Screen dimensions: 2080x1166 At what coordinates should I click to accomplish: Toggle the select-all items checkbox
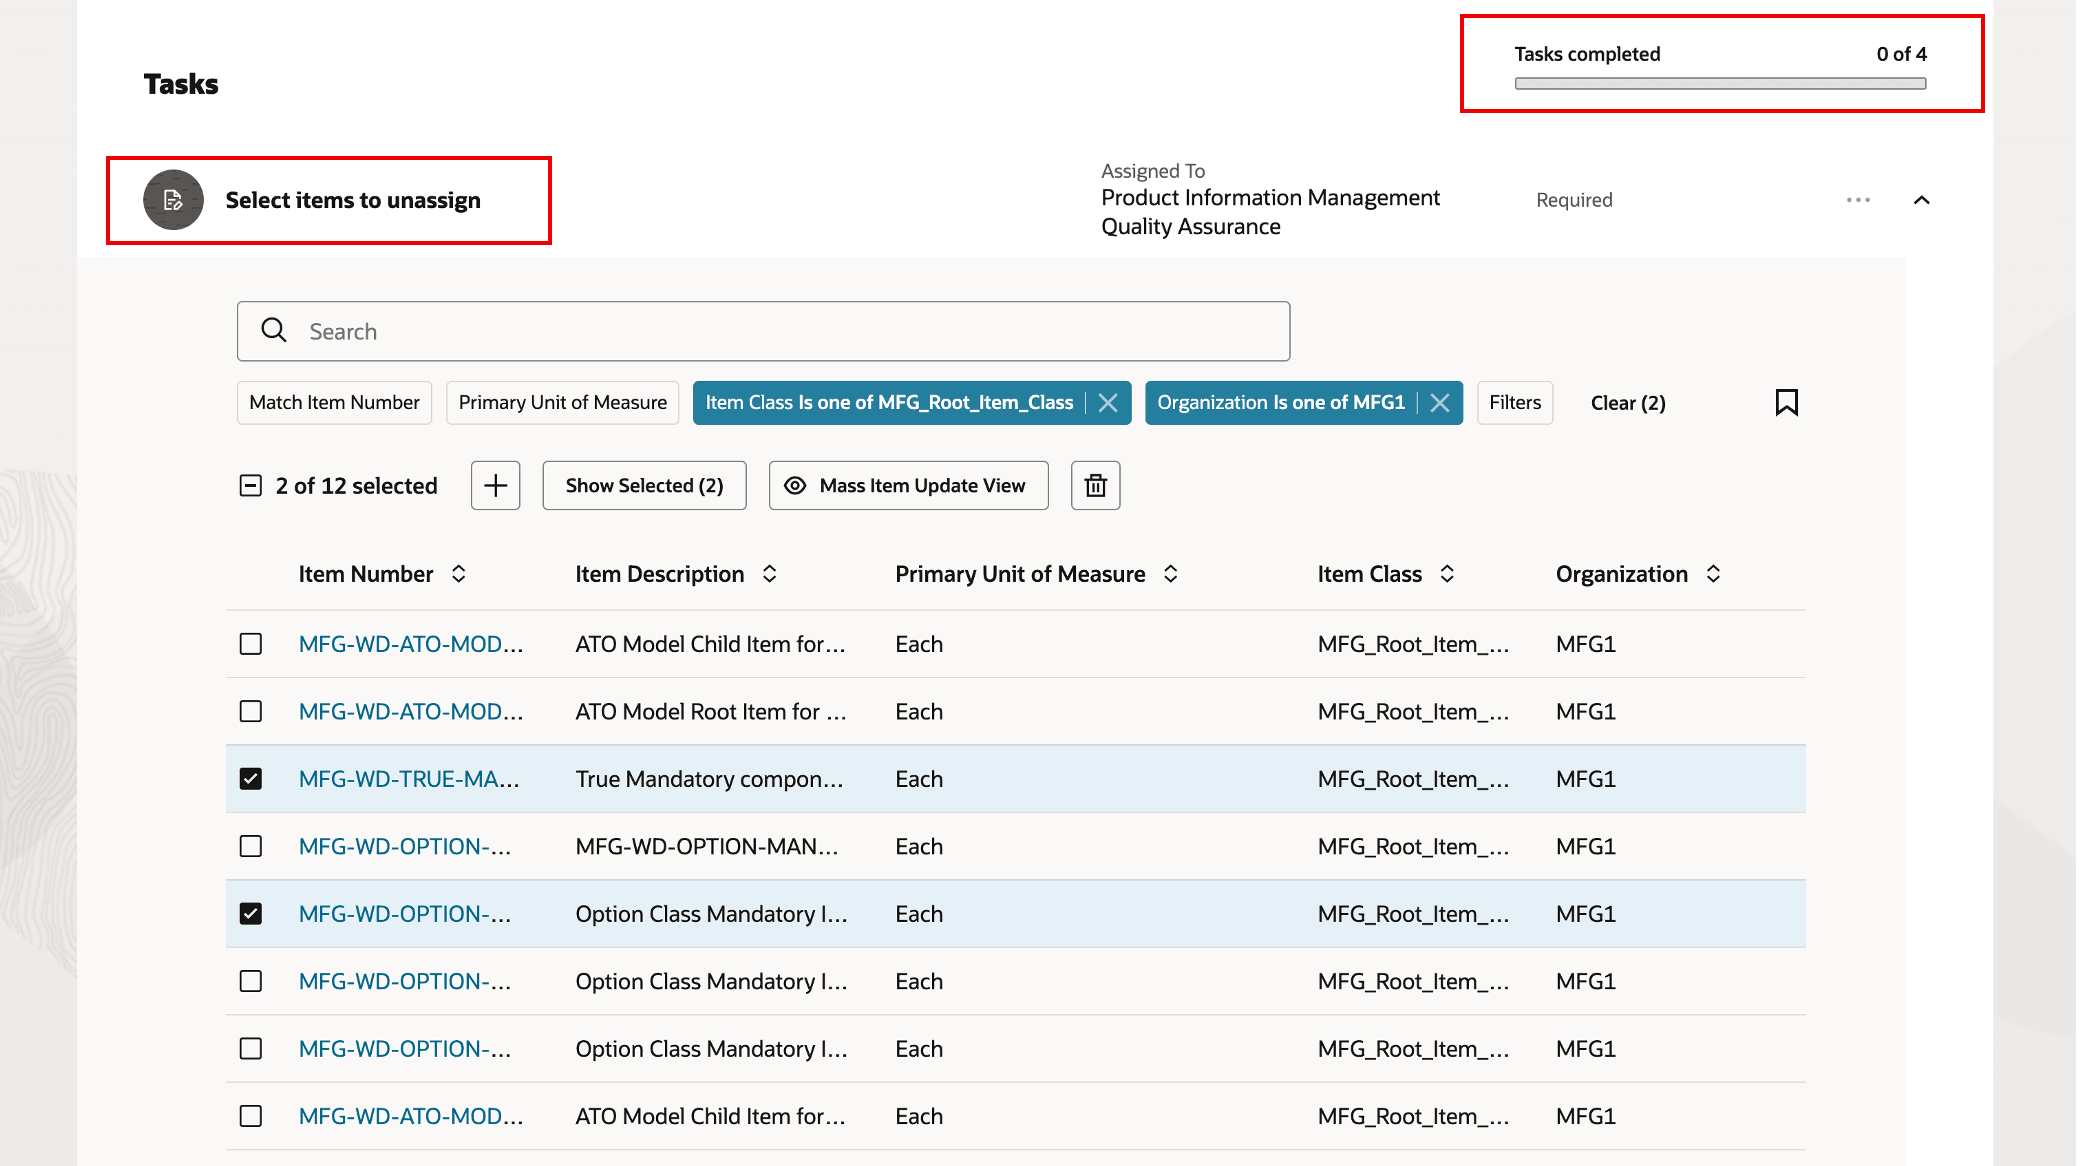pos(251,486)
